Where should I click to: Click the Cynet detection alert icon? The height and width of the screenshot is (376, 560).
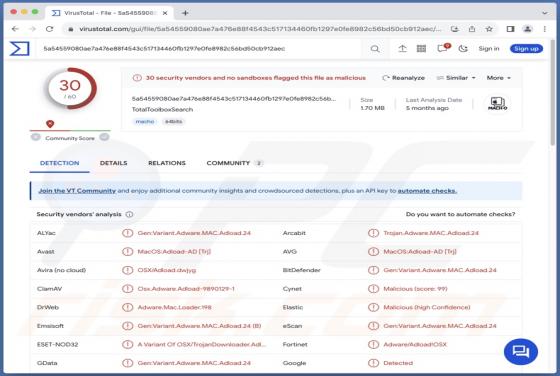point(373,289)
